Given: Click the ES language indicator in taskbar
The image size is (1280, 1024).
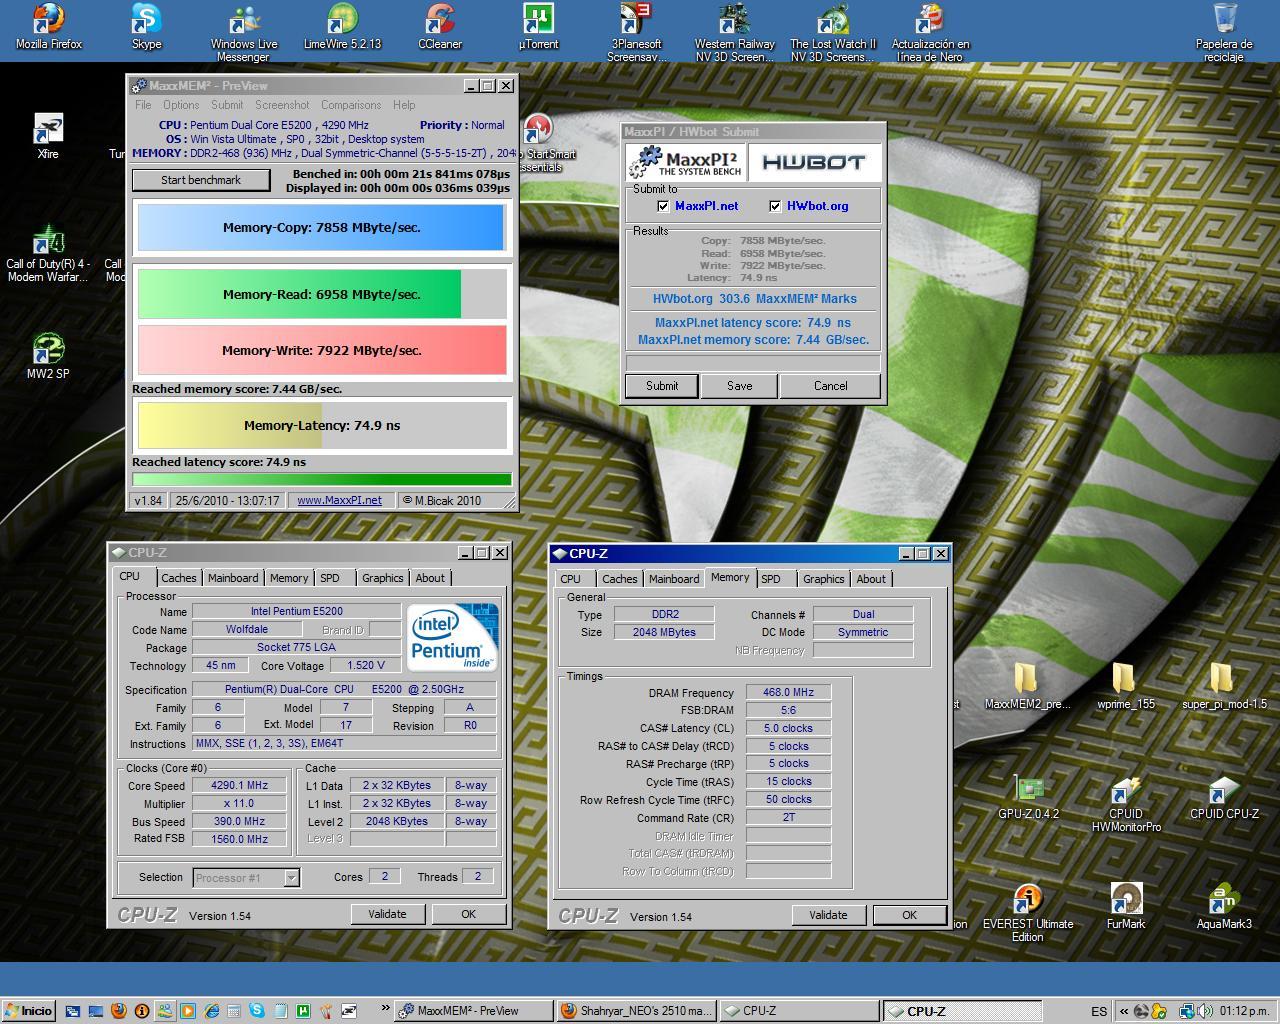Looking at the screenshot, I should tap(1099, 1011).
